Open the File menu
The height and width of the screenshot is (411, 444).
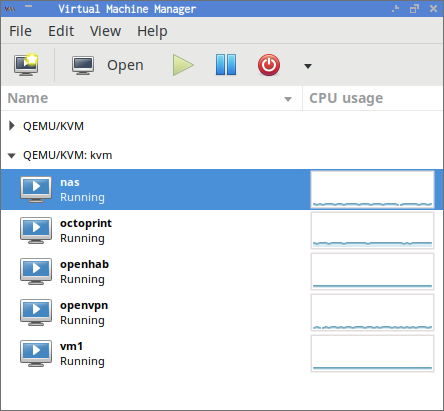pos(20,31)
